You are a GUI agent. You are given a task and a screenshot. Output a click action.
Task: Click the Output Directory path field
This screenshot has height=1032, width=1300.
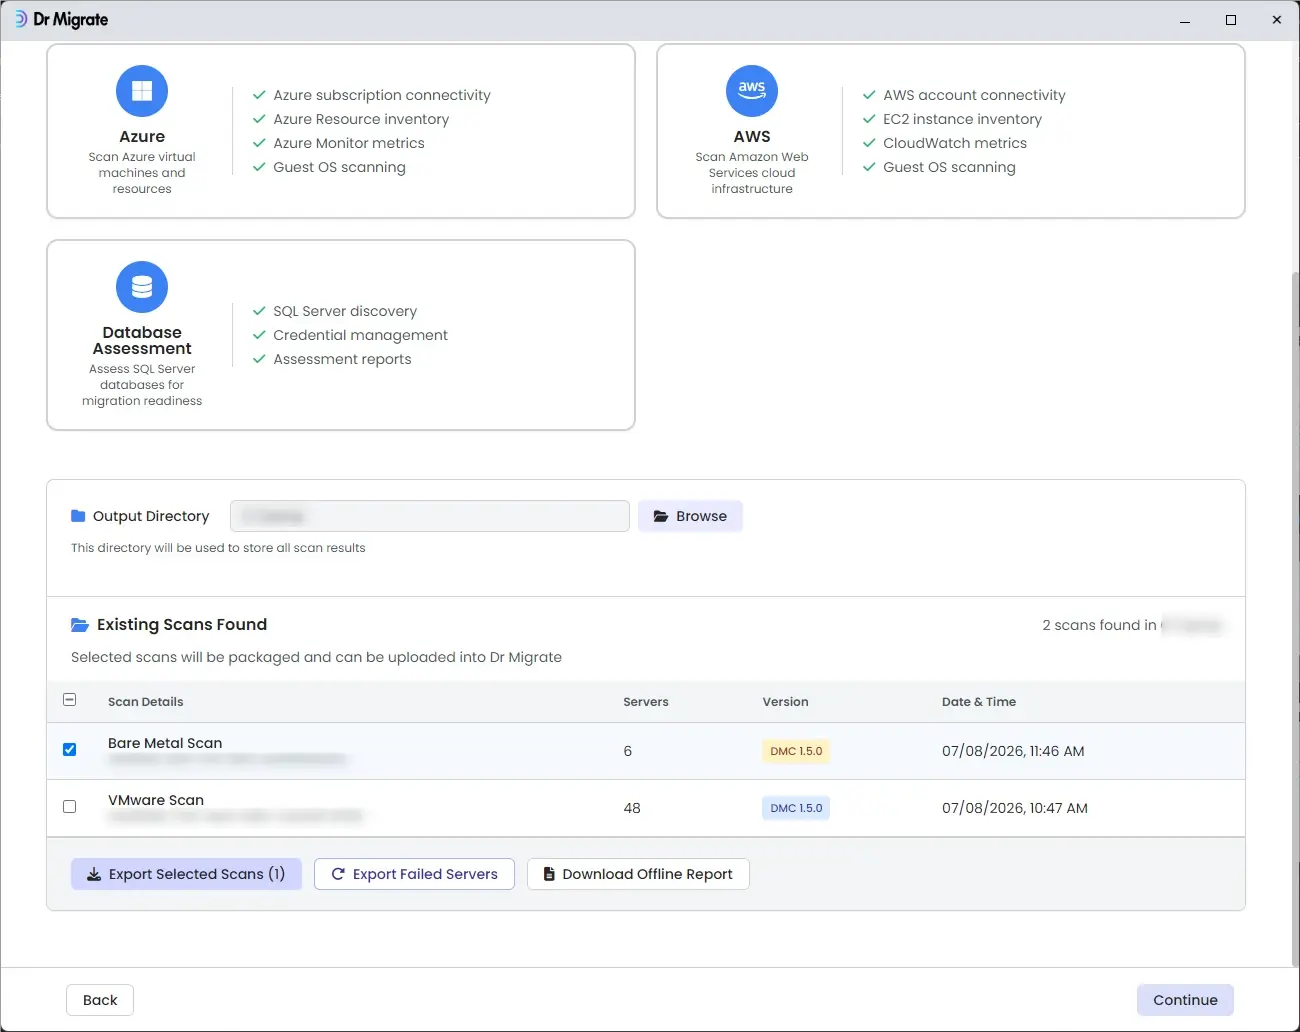[x=430, y=516]
